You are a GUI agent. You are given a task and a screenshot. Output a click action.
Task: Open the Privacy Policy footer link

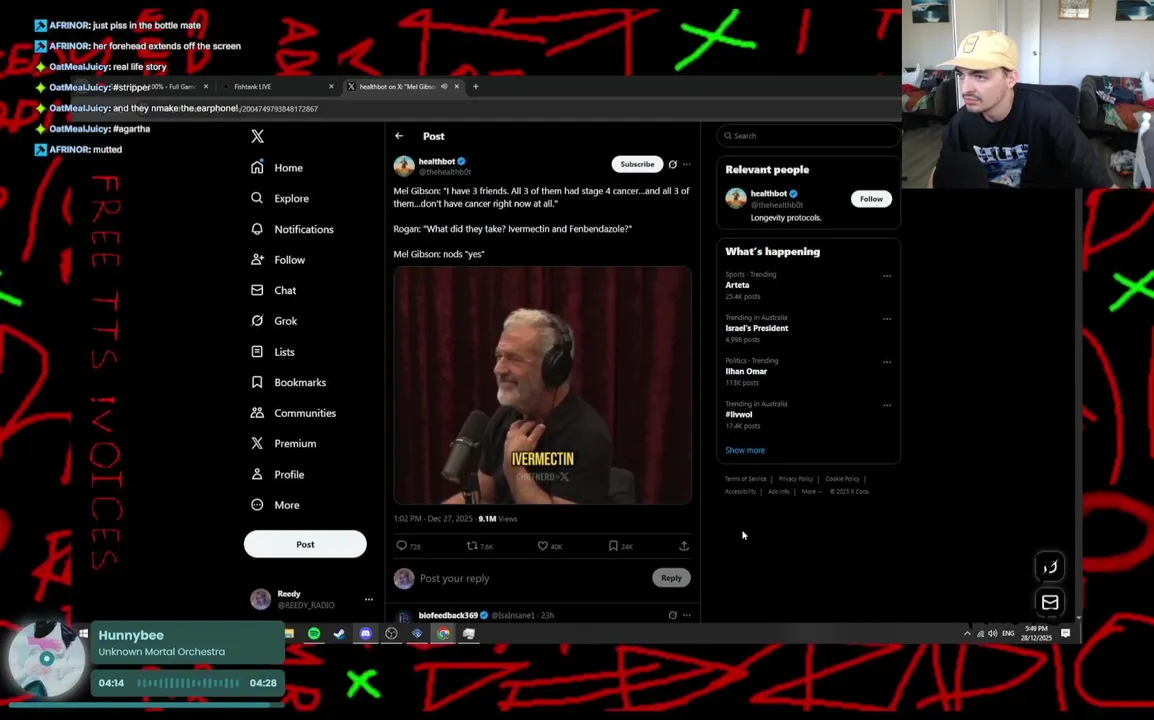pyautogui.click(x=796, y=479)
